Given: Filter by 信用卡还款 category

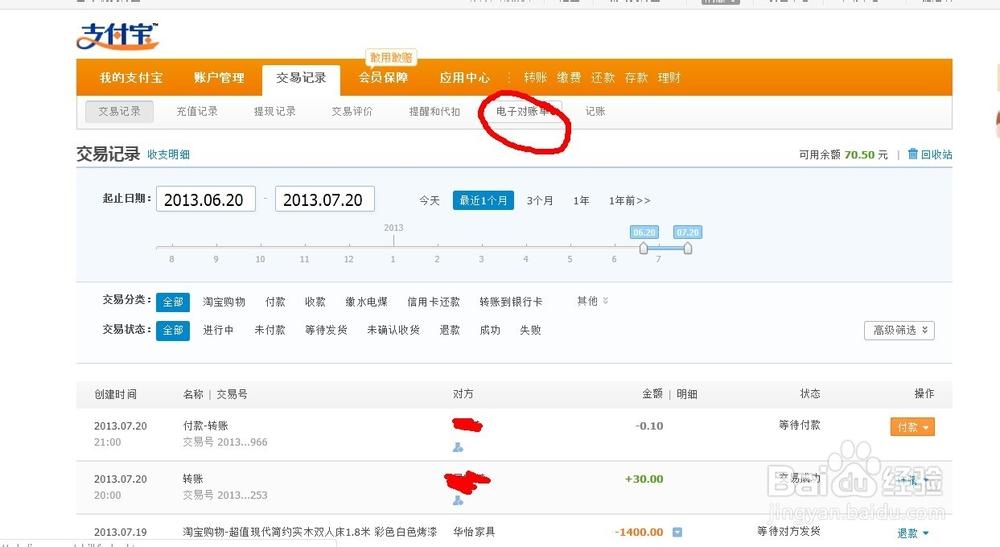Looking at the screenshot, I should 434,302.
